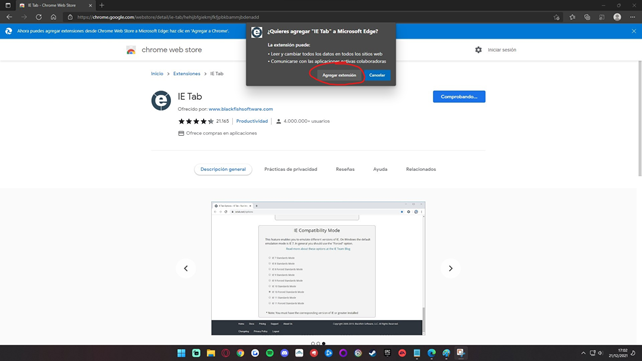Image resolution: width=642 pixels, height=361 pixels.
Task: Open the tab actions menu icon
Action: [8, 5]
